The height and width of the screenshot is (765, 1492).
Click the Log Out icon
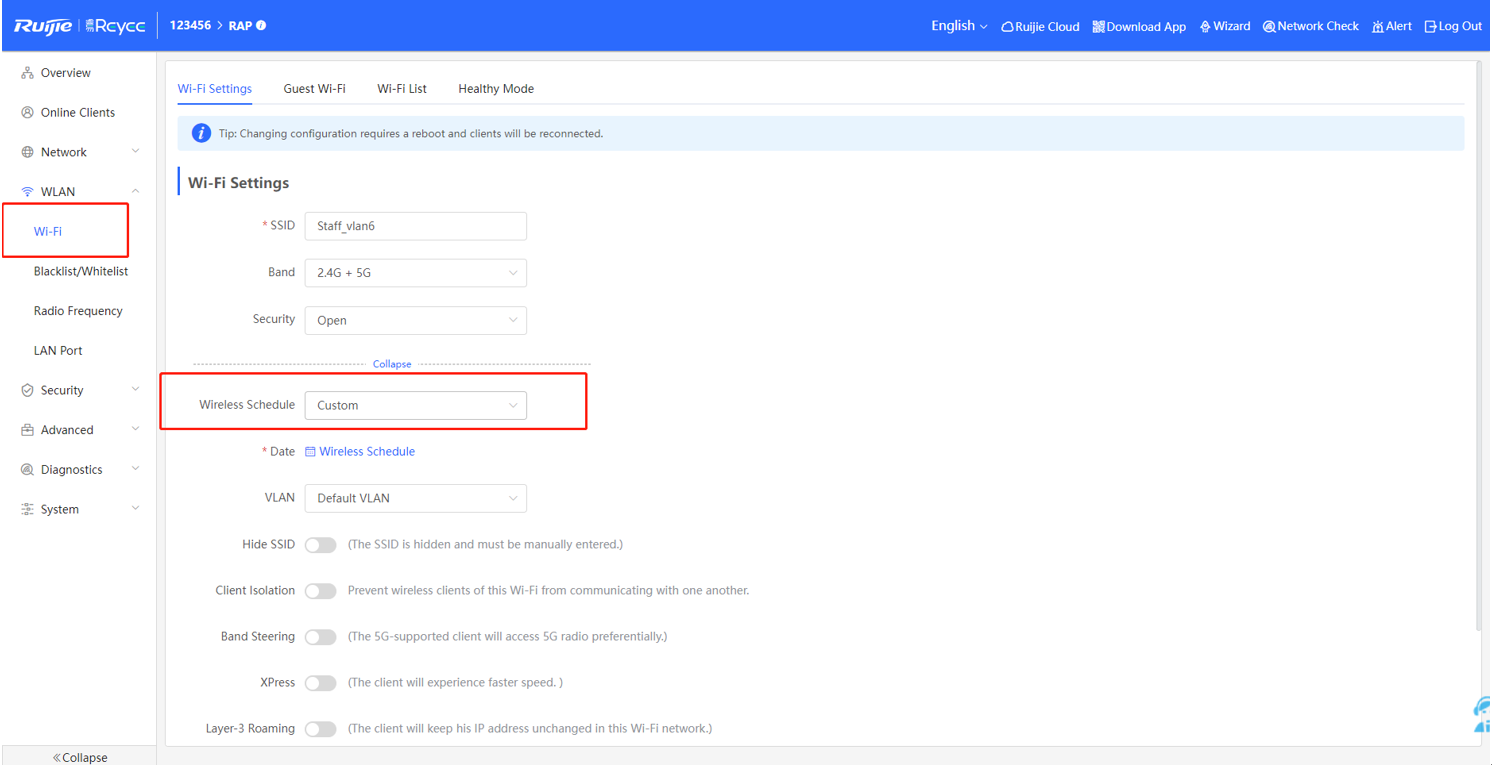(x=1431, y=27)
